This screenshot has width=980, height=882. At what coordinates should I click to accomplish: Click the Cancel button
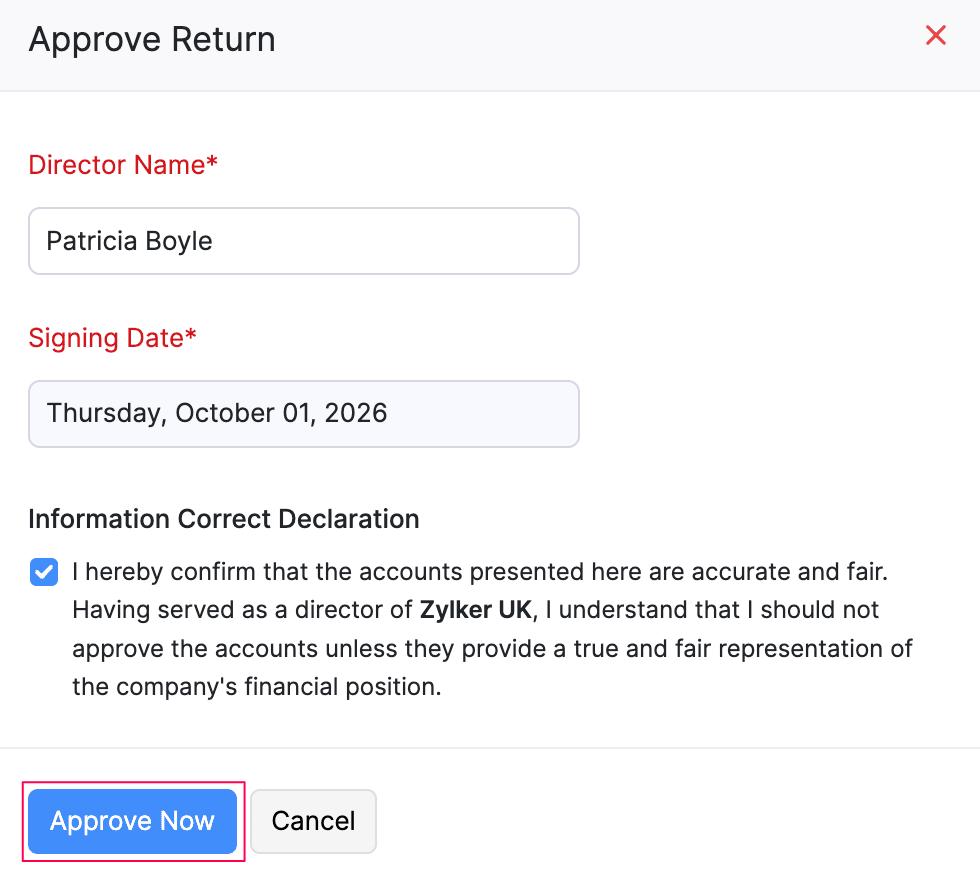pyautogui.click(x=313, y=821)
